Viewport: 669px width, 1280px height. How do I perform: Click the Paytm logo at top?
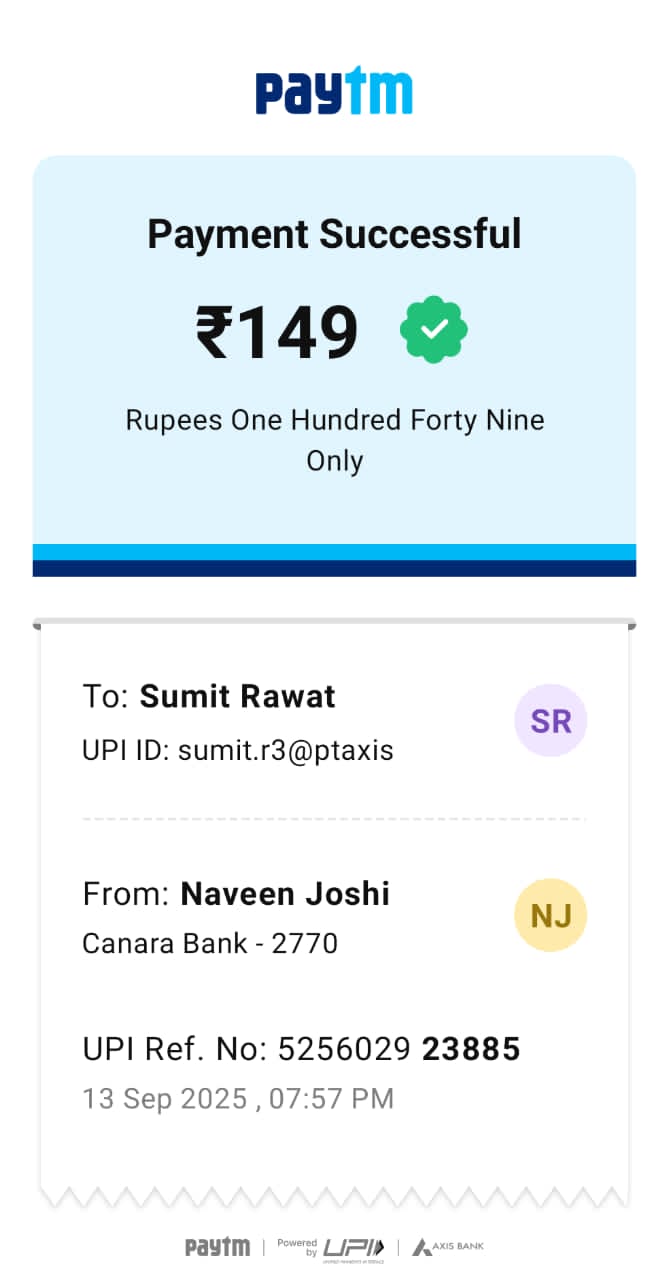[334, 93]
